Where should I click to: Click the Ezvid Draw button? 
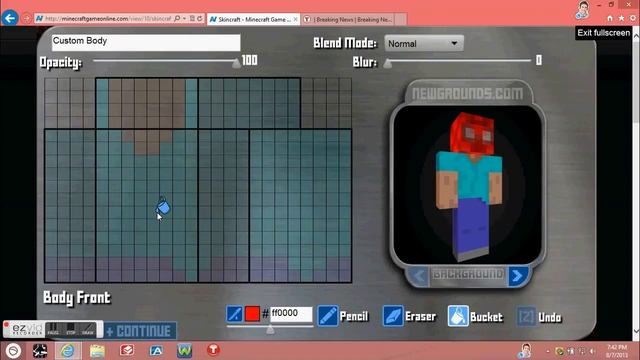(x=88, y=329)
